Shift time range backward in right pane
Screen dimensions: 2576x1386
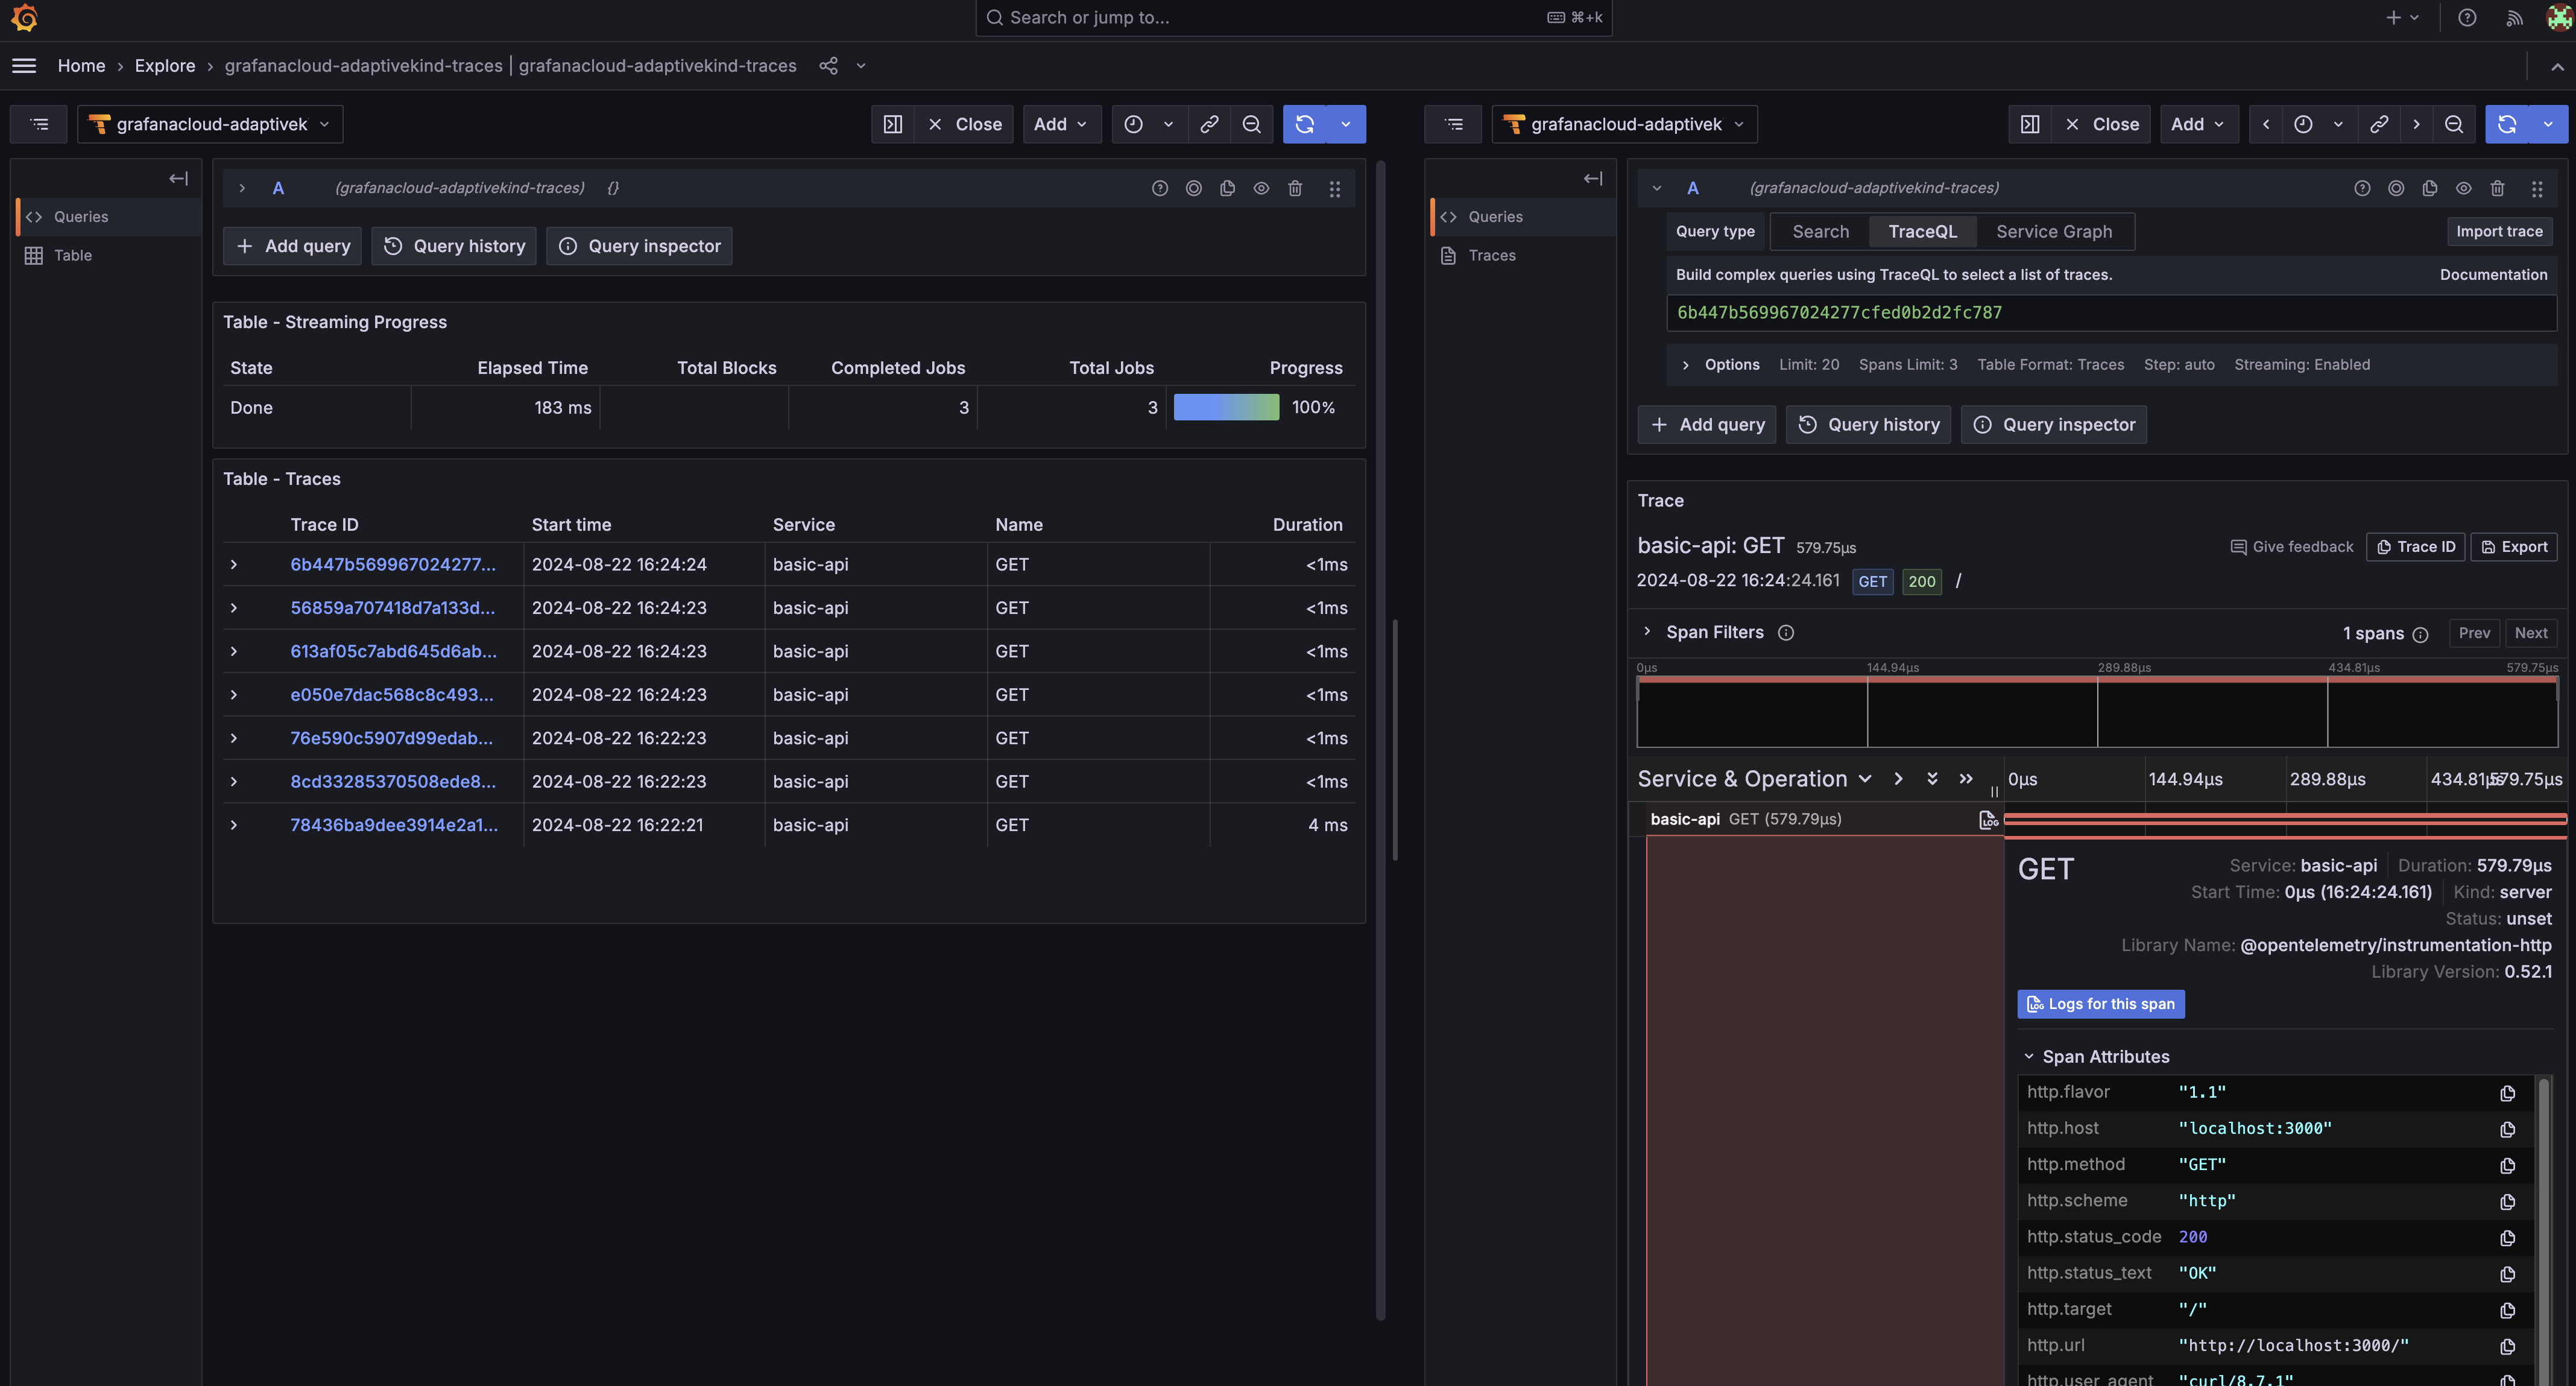coord(2266,124)
